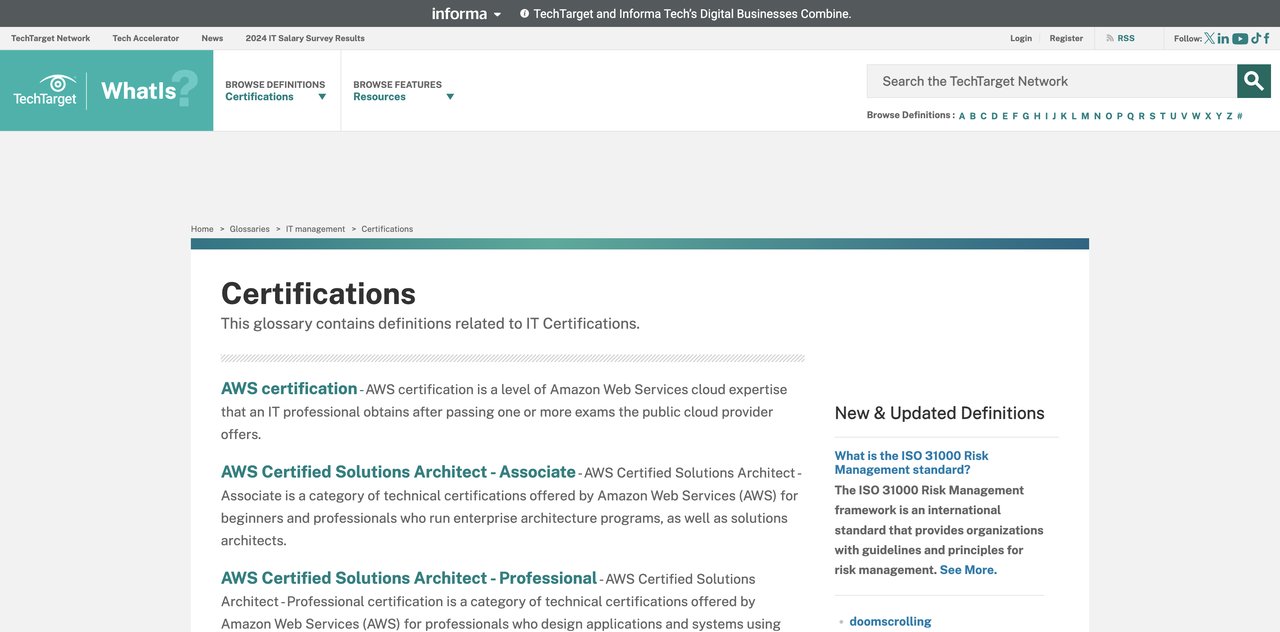Open 2024 IT Salary Survey Results
Viewport: 1280px width, 632px height.
pyautogui.click(x=305, y=38)
